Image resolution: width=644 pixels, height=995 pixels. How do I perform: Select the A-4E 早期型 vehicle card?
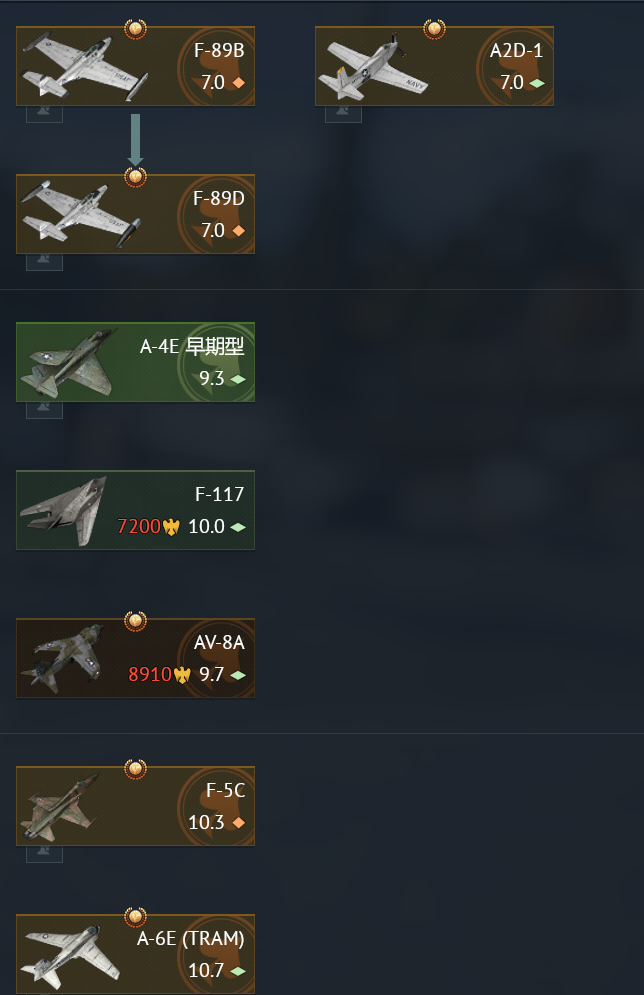pos(135,362)
